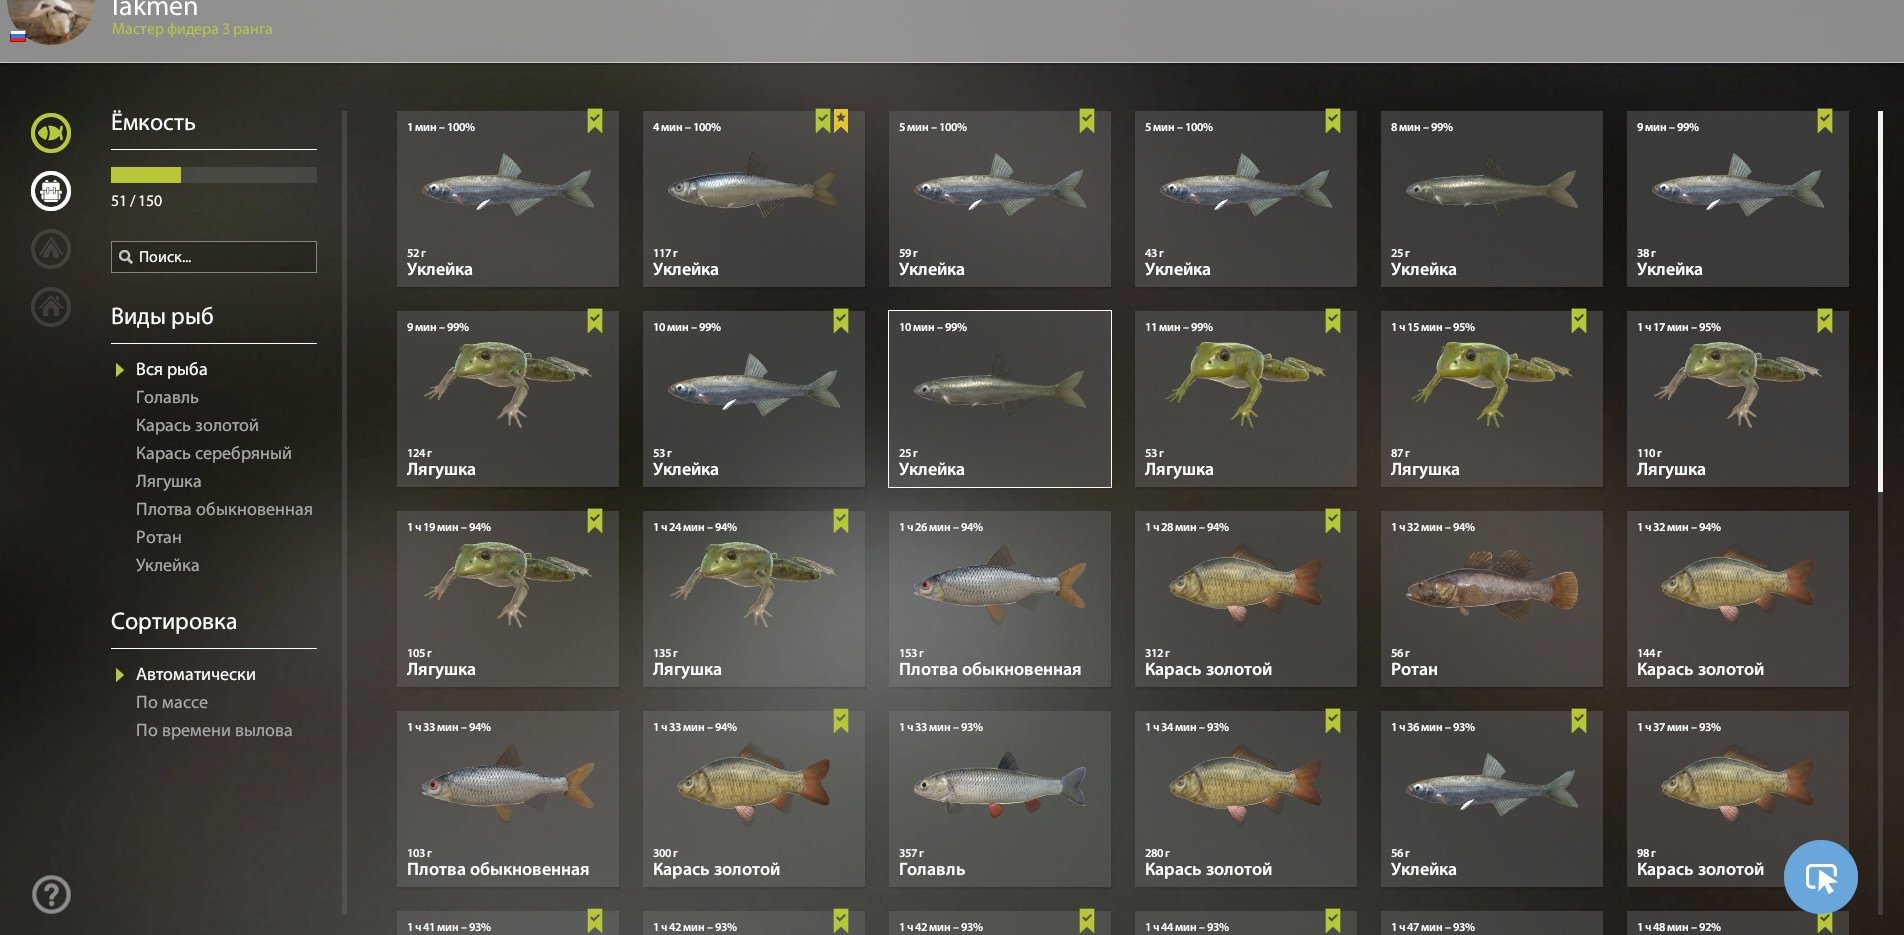Click the star badge on 117 г Уклейка
Viewport: 1904px width, 935px height.
[x=841, y=121]
